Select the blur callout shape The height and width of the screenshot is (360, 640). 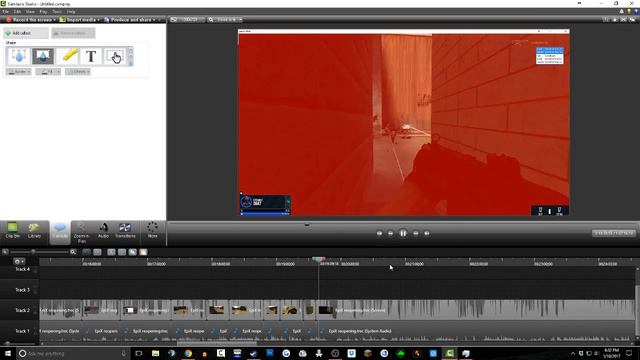[x=18, y=56]
